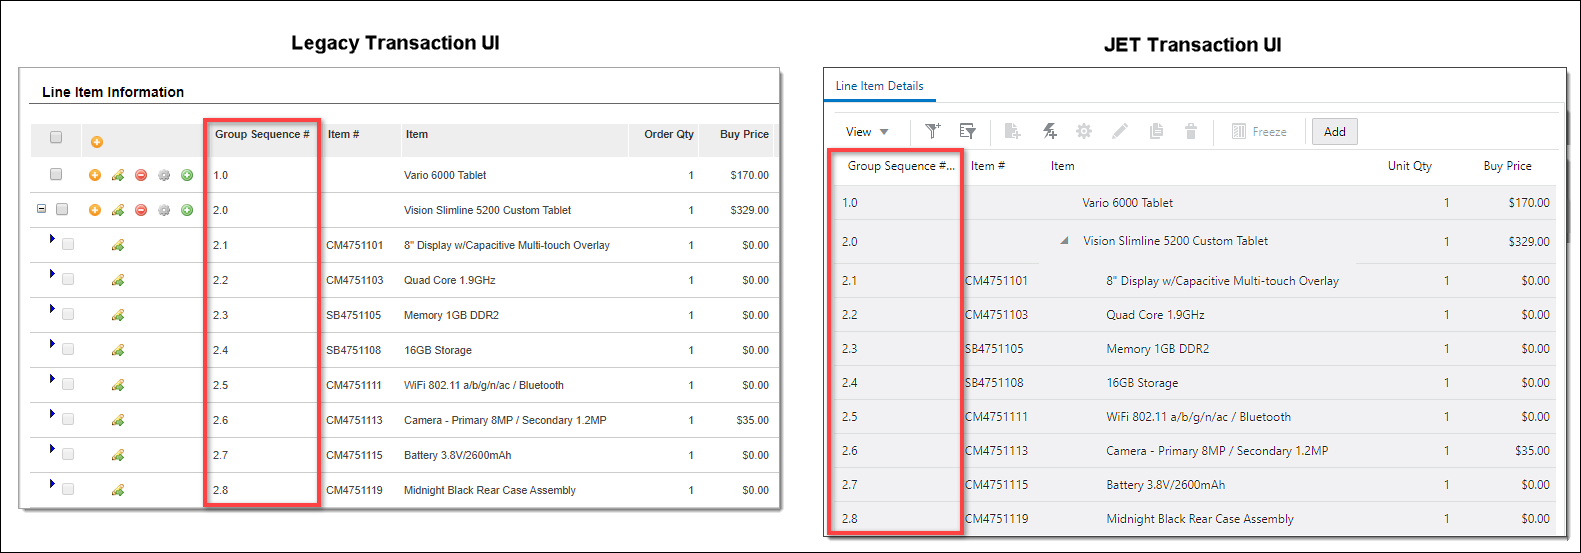Click the edit pencil icon on the Legacy Vision Slimline 5200 row
Image resolution: width=1581 pixels, height=553 pixels.
(x=118, y=210)
